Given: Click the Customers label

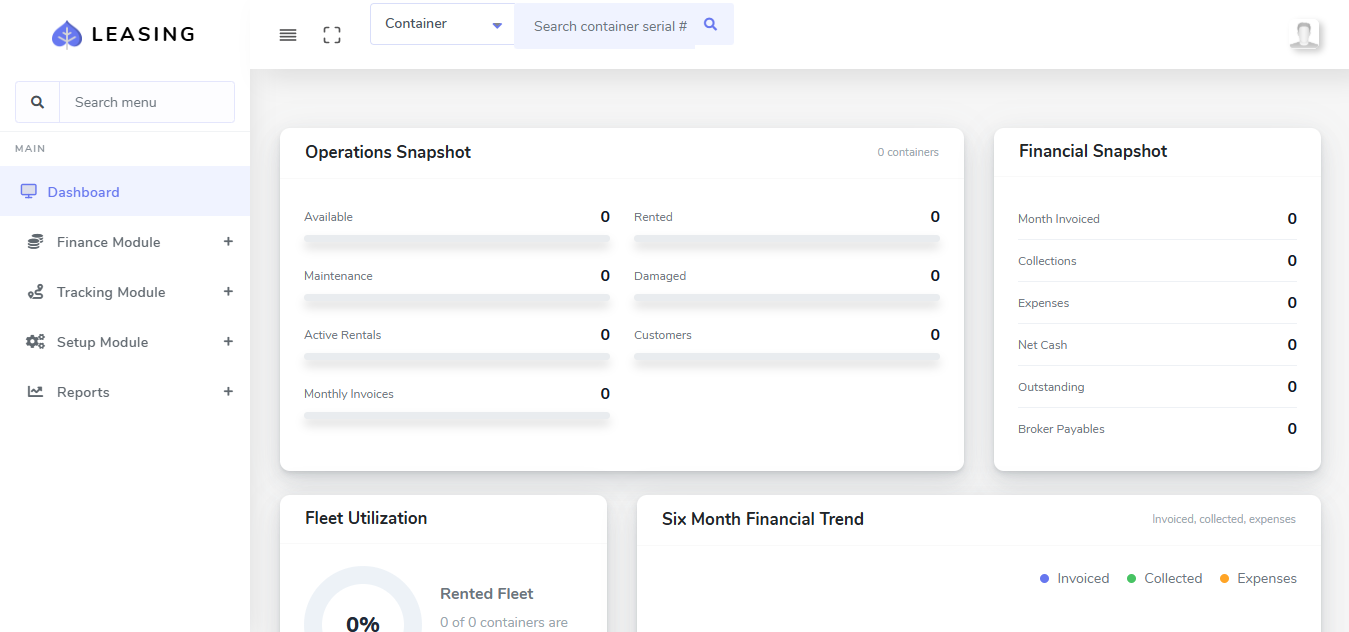Looking at the screenshot, I should pos(663,335).
